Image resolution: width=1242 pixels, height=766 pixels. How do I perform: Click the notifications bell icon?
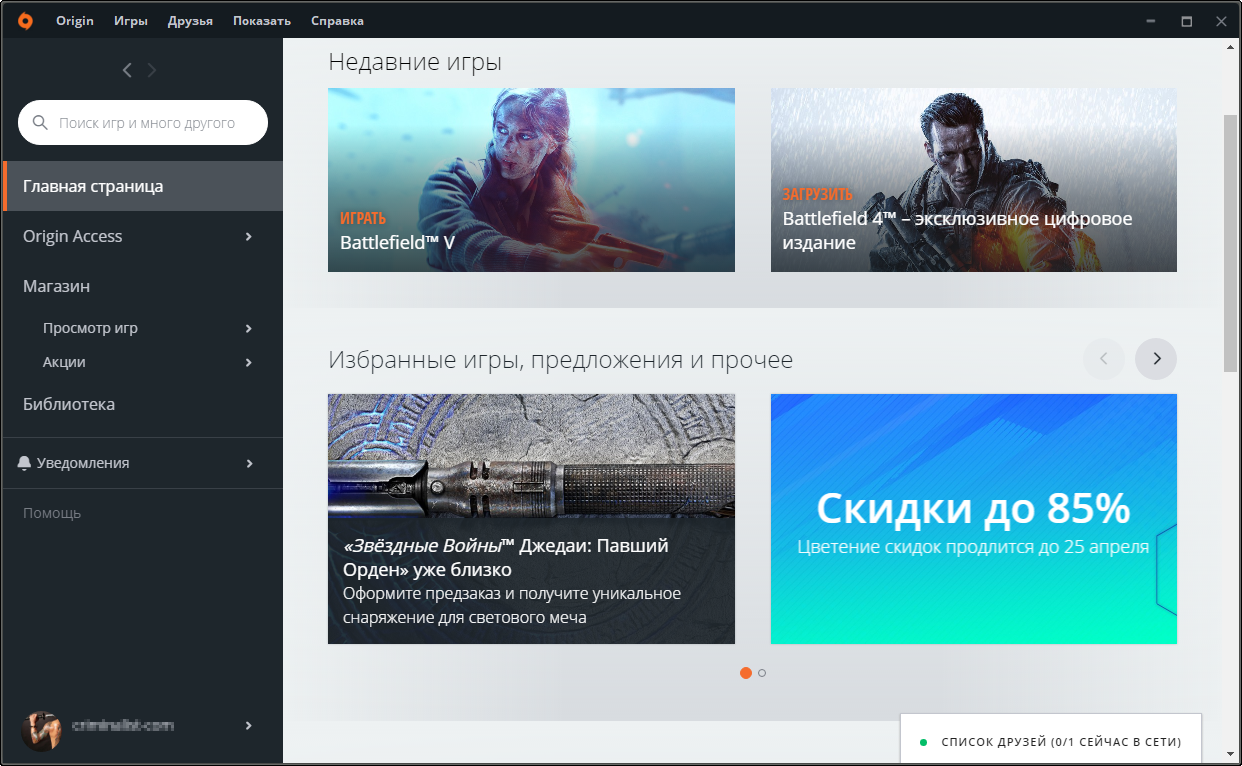pos(24,463)
